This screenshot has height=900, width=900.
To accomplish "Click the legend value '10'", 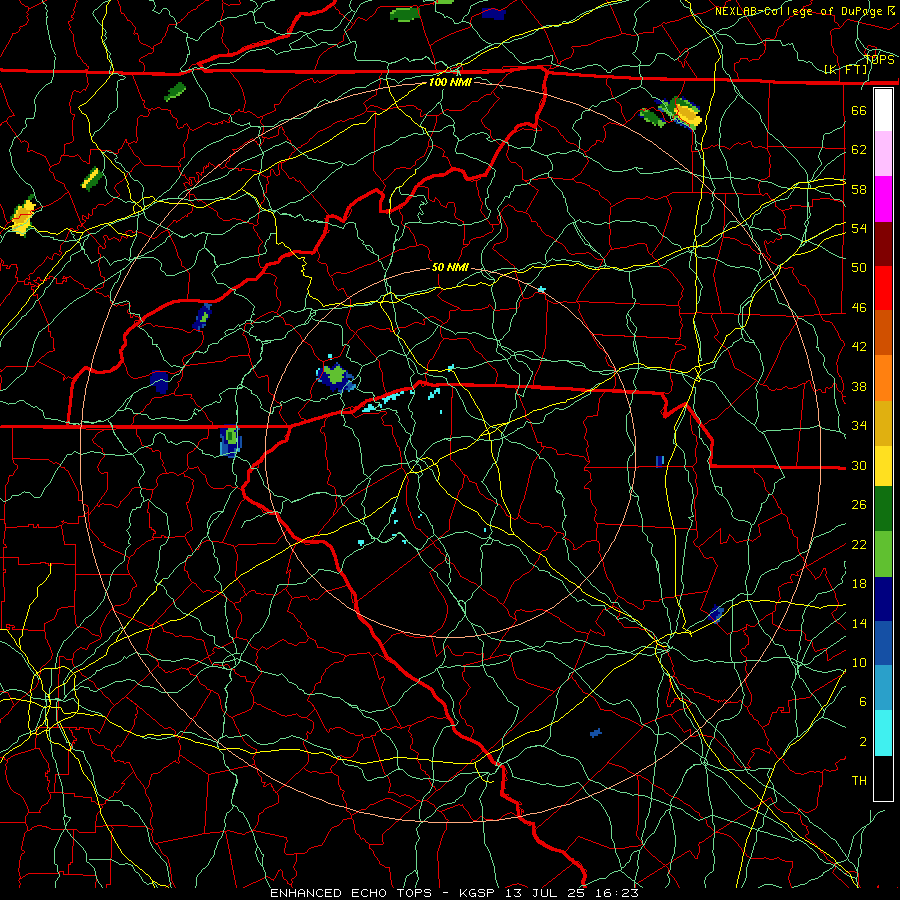I will click(x=859, y=662).
